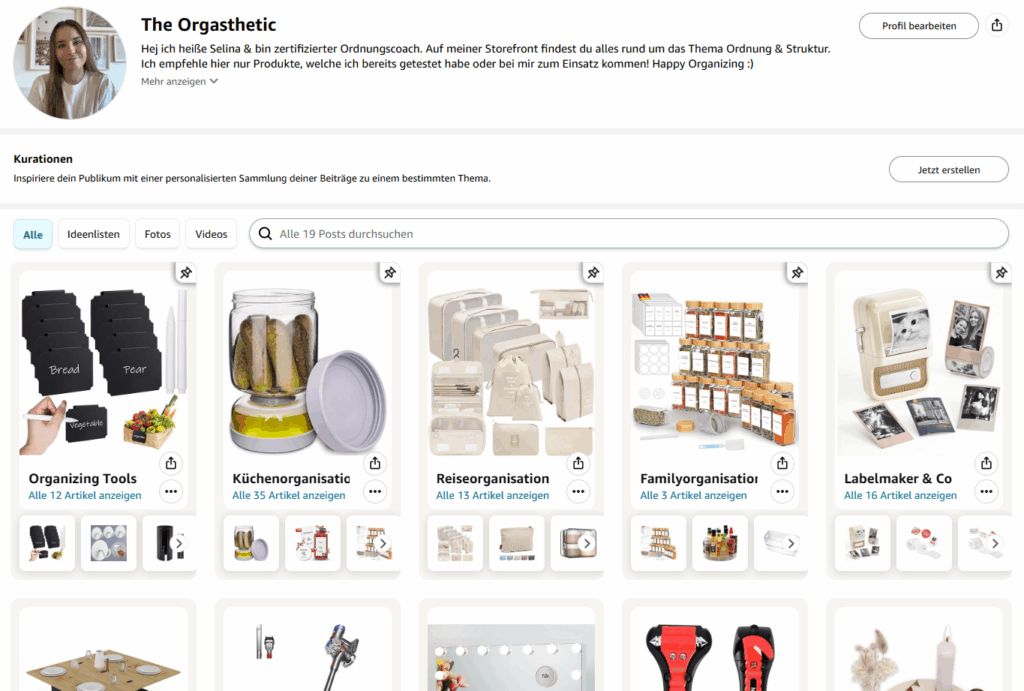Share the Reiseorganisation list
The image size is (1024, 691).
point(579,463)
